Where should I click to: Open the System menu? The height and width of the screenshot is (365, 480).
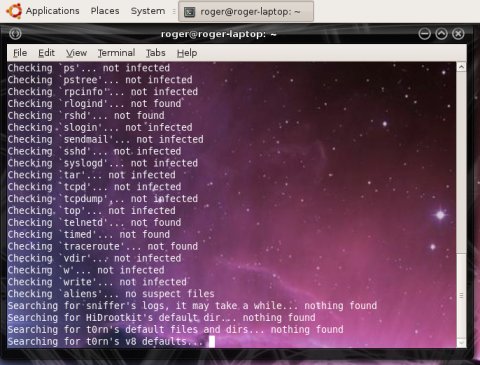point(148,11)
